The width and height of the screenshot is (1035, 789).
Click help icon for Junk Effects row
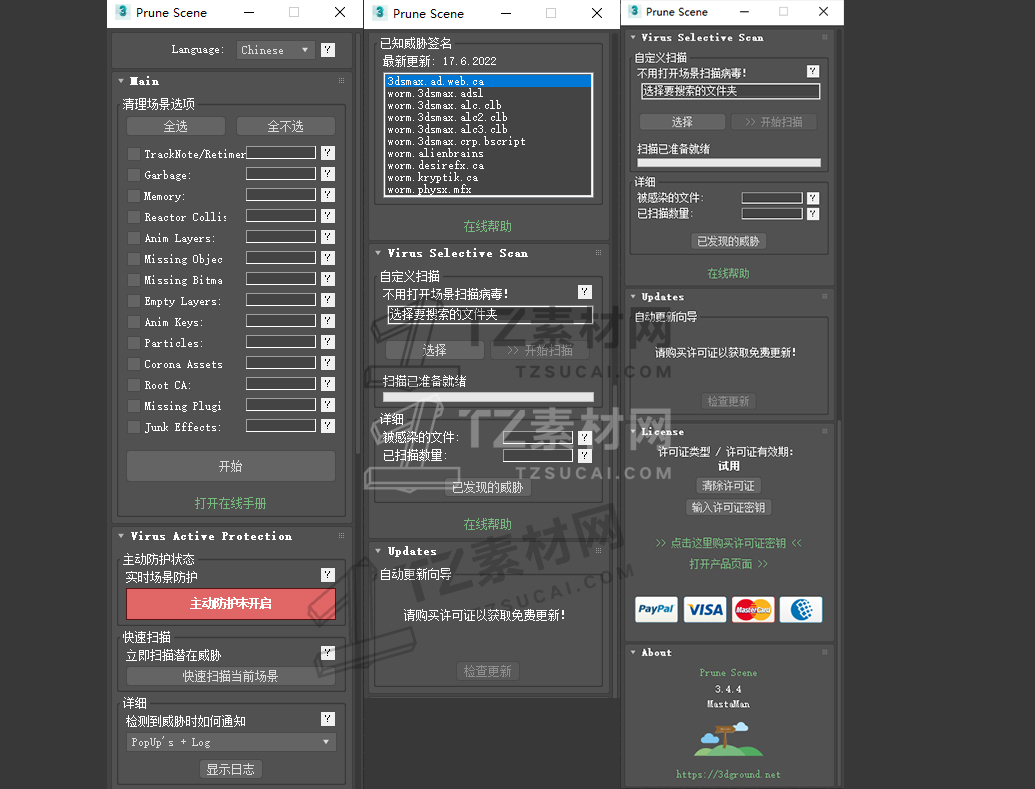tap(327, 426)
